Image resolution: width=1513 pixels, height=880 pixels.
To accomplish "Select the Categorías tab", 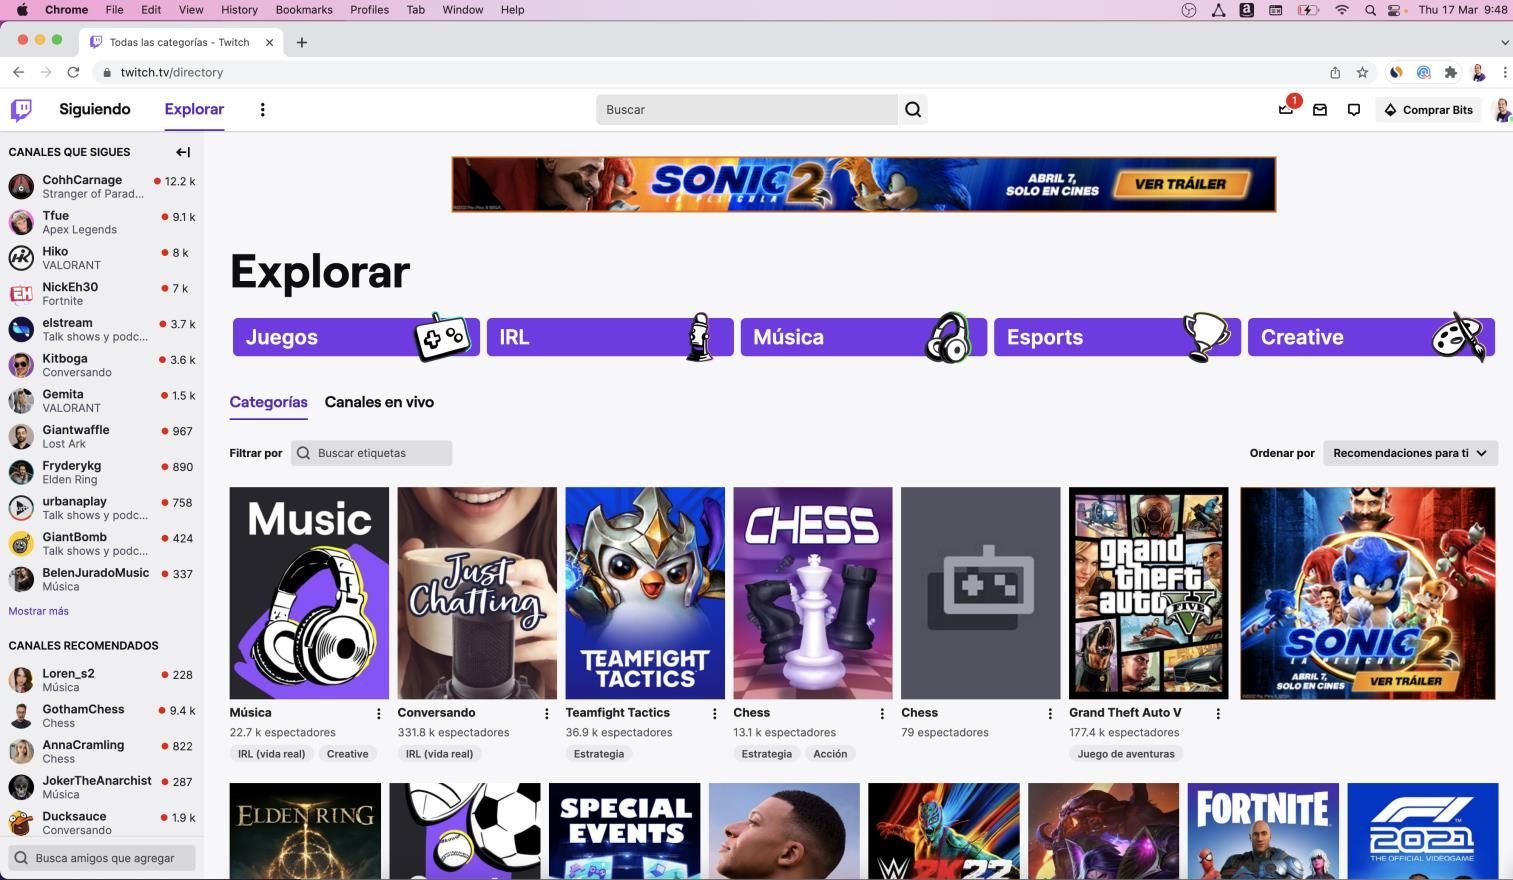I will (268, 402).
